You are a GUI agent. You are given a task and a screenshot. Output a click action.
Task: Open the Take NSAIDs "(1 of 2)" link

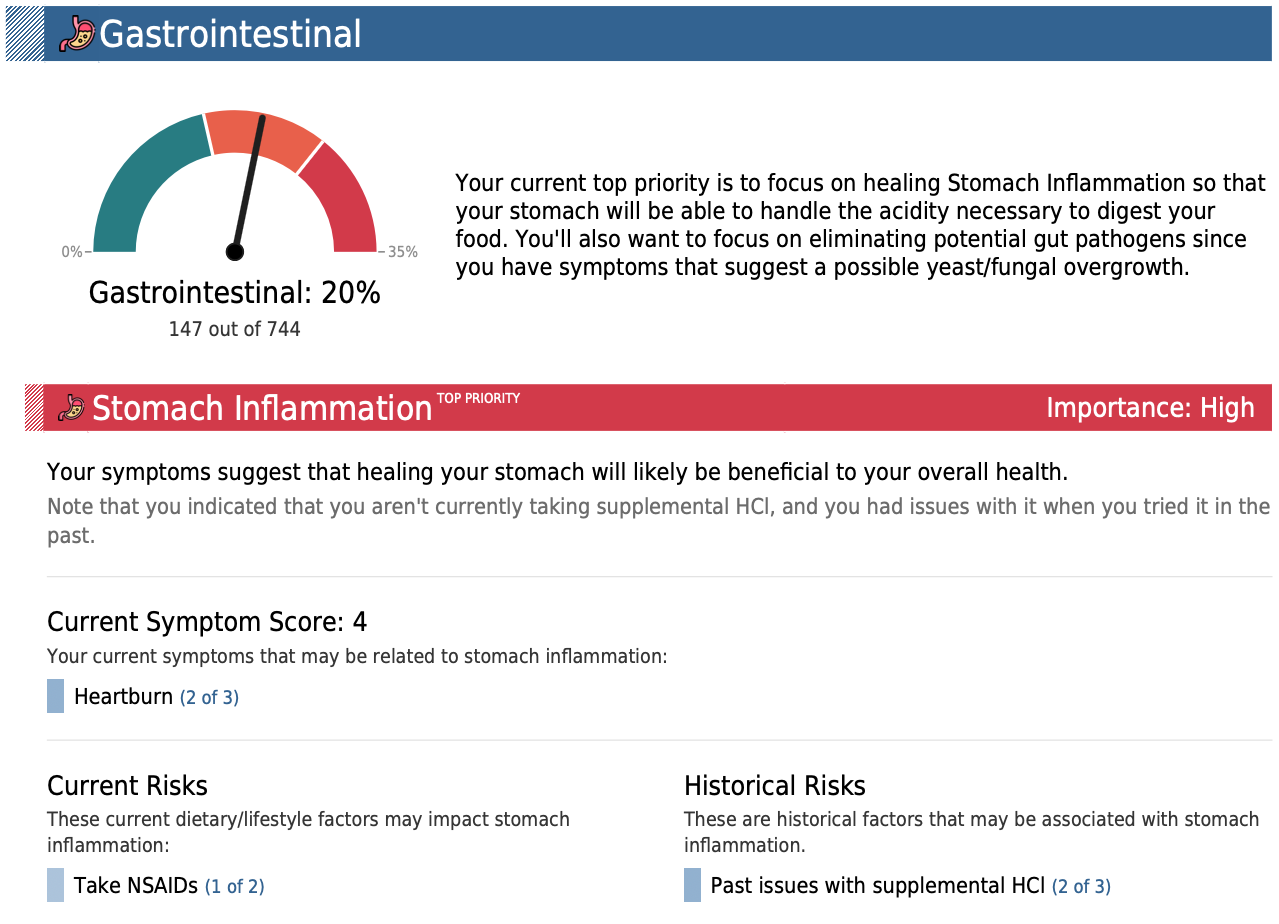[x=234, y=886]
